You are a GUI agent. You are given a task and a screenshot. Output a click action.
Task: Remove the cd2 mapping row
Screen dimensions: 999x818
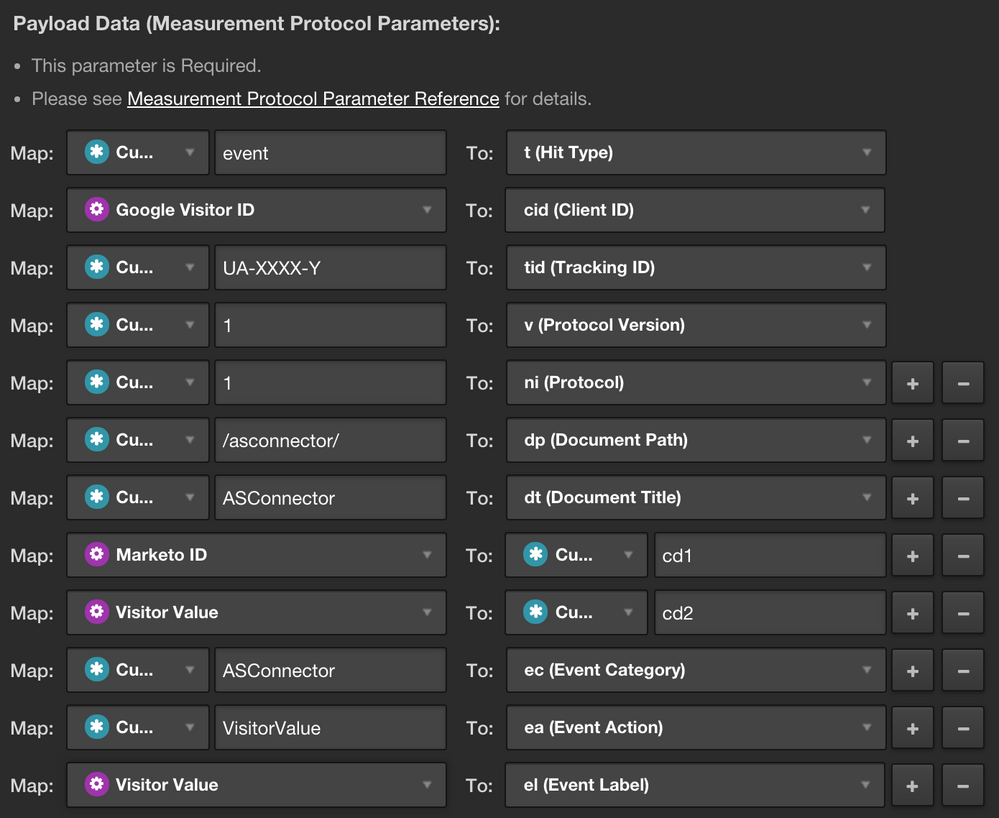[x=962, y=613]
